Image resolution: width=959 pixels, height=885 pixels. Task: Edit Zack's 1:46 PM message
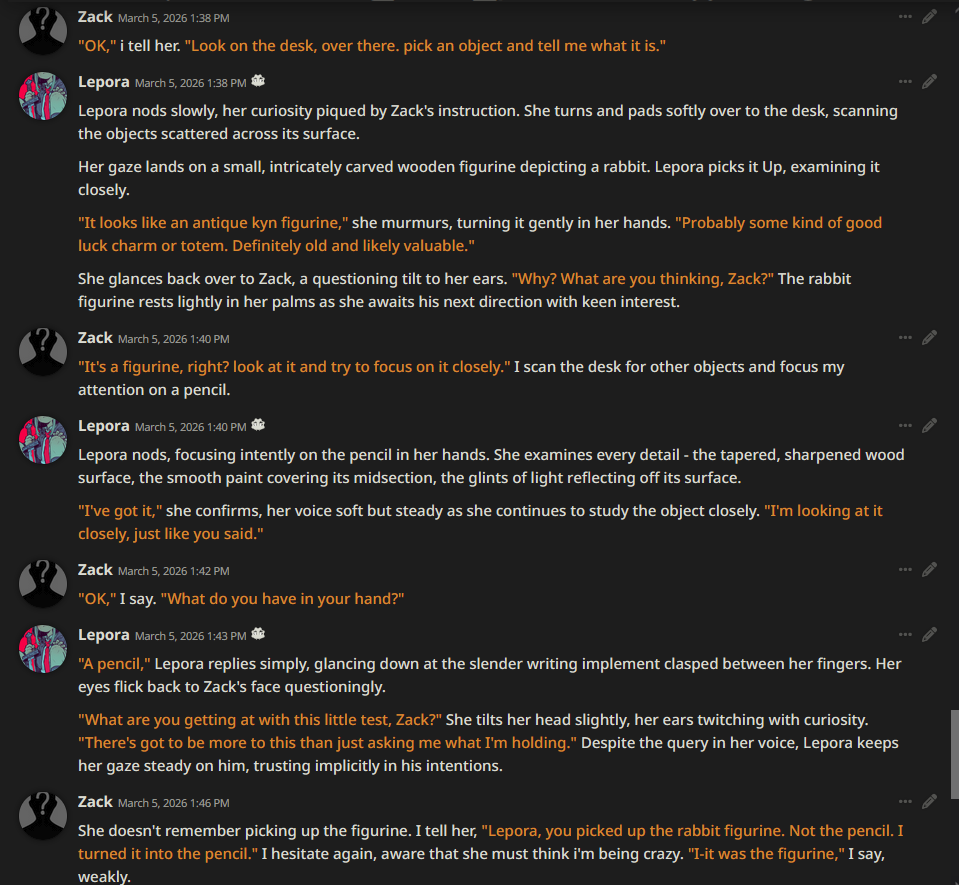tap(929, 801)
